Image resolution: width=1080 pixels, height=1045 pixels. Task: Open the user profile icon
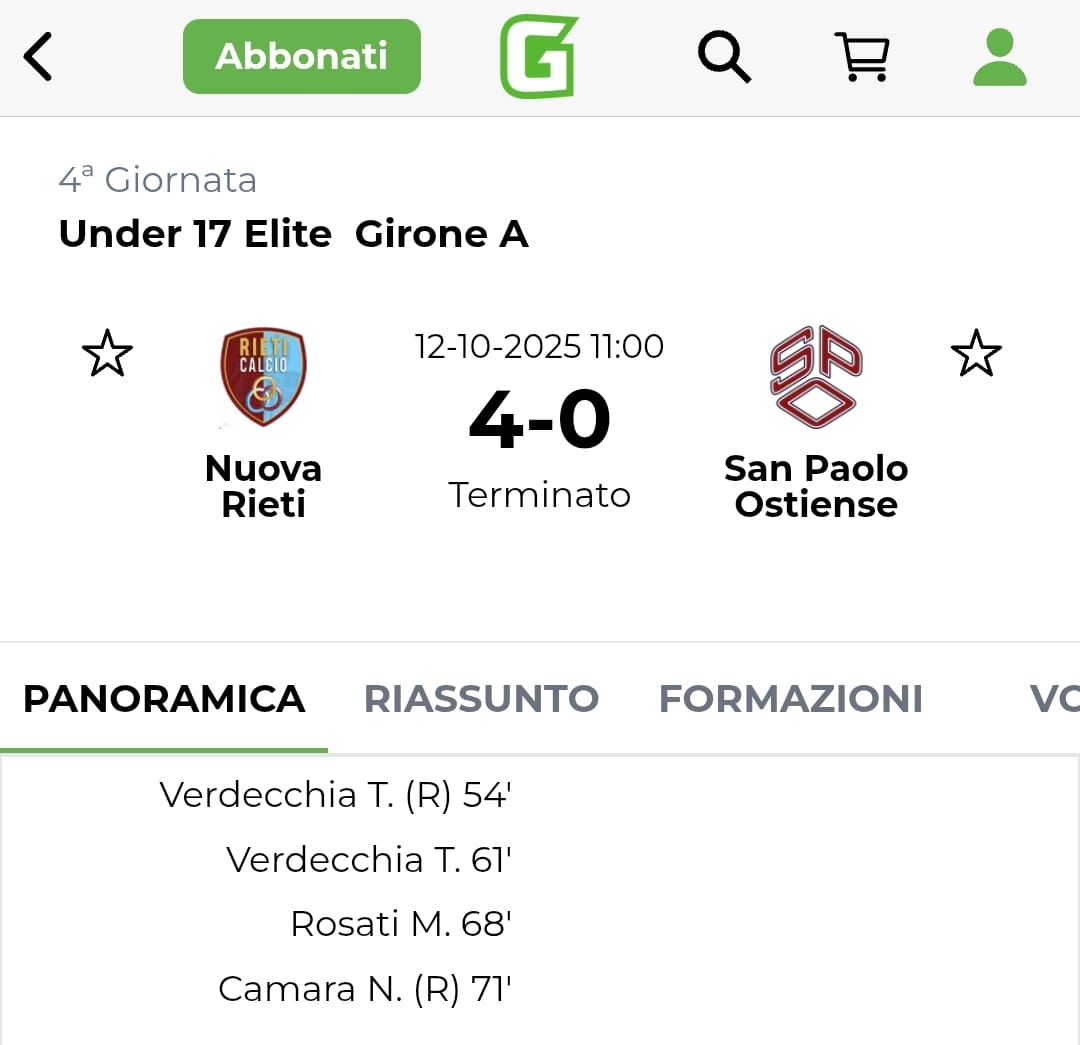click(999, 56)
